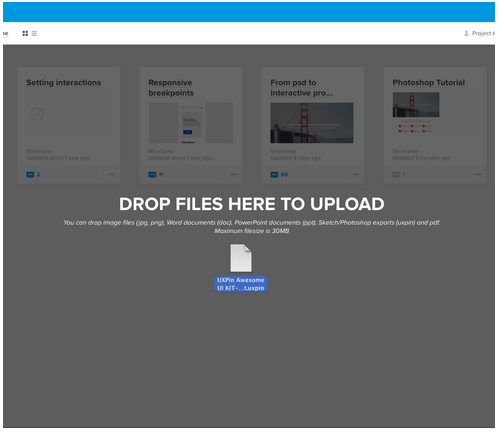Click the Project team link
Viewport: 499px width, 431px height.
(x=483, y=33)
